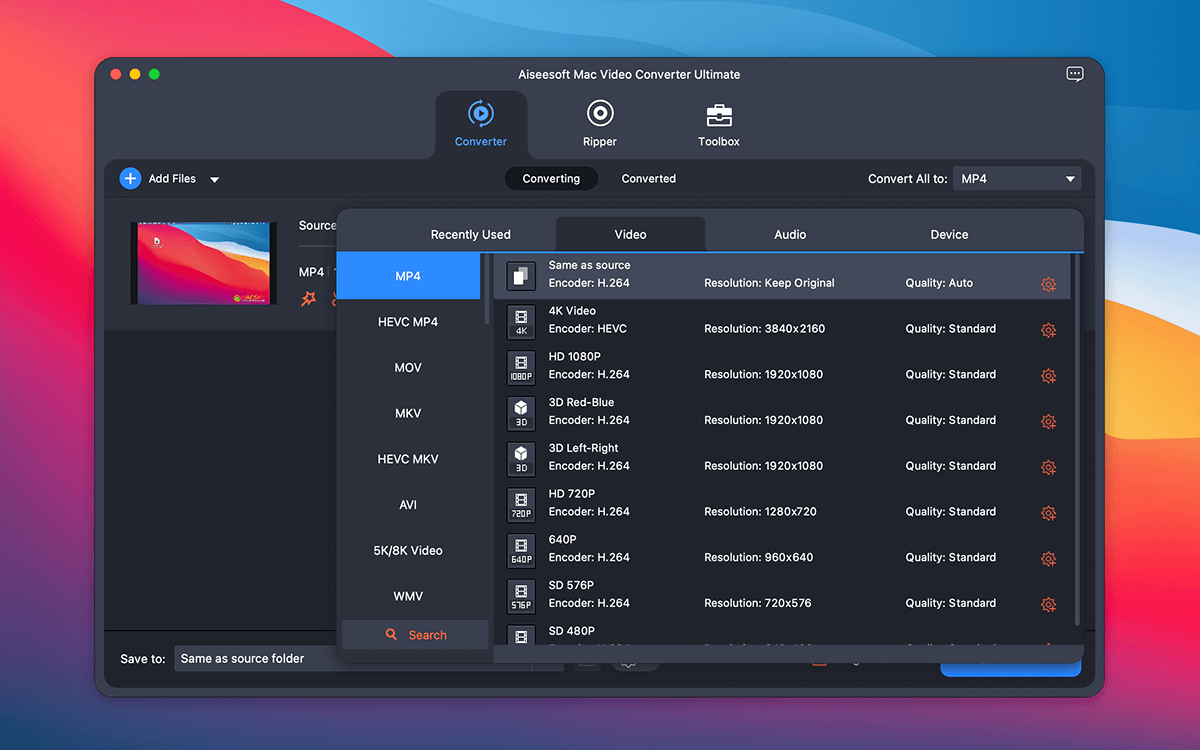Open settings gear for 640P preset

pos(1048,559)
